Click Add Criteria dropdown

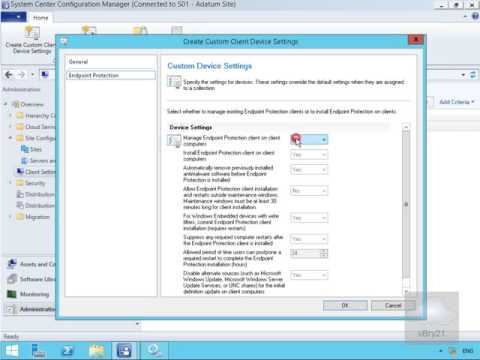coord(456,102)
